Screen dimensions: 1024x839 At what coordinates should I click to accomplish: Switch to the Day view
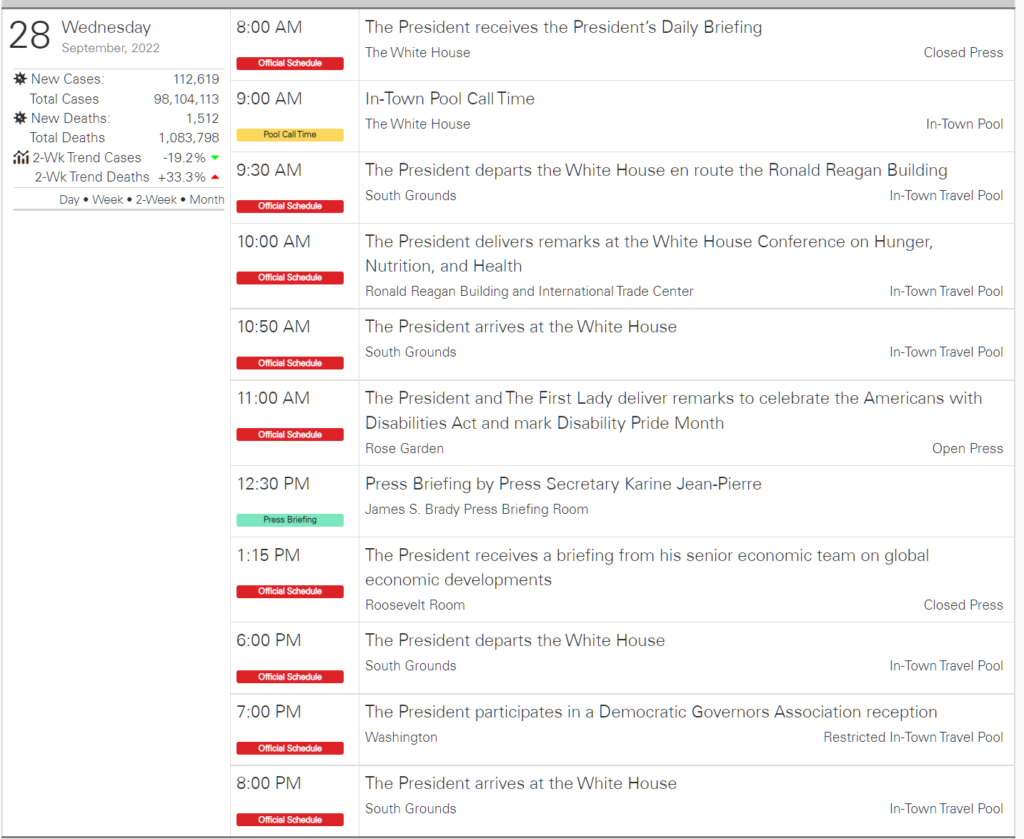coord(69,199)
